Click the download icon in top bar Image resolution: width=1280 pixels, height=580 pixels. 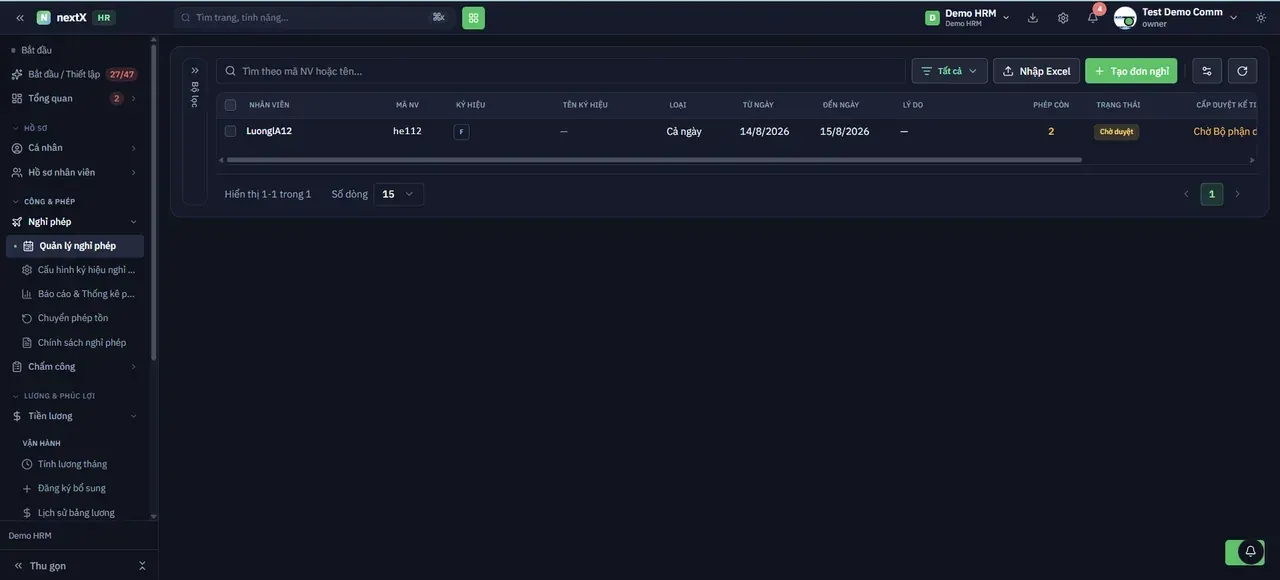[1033, 18]
